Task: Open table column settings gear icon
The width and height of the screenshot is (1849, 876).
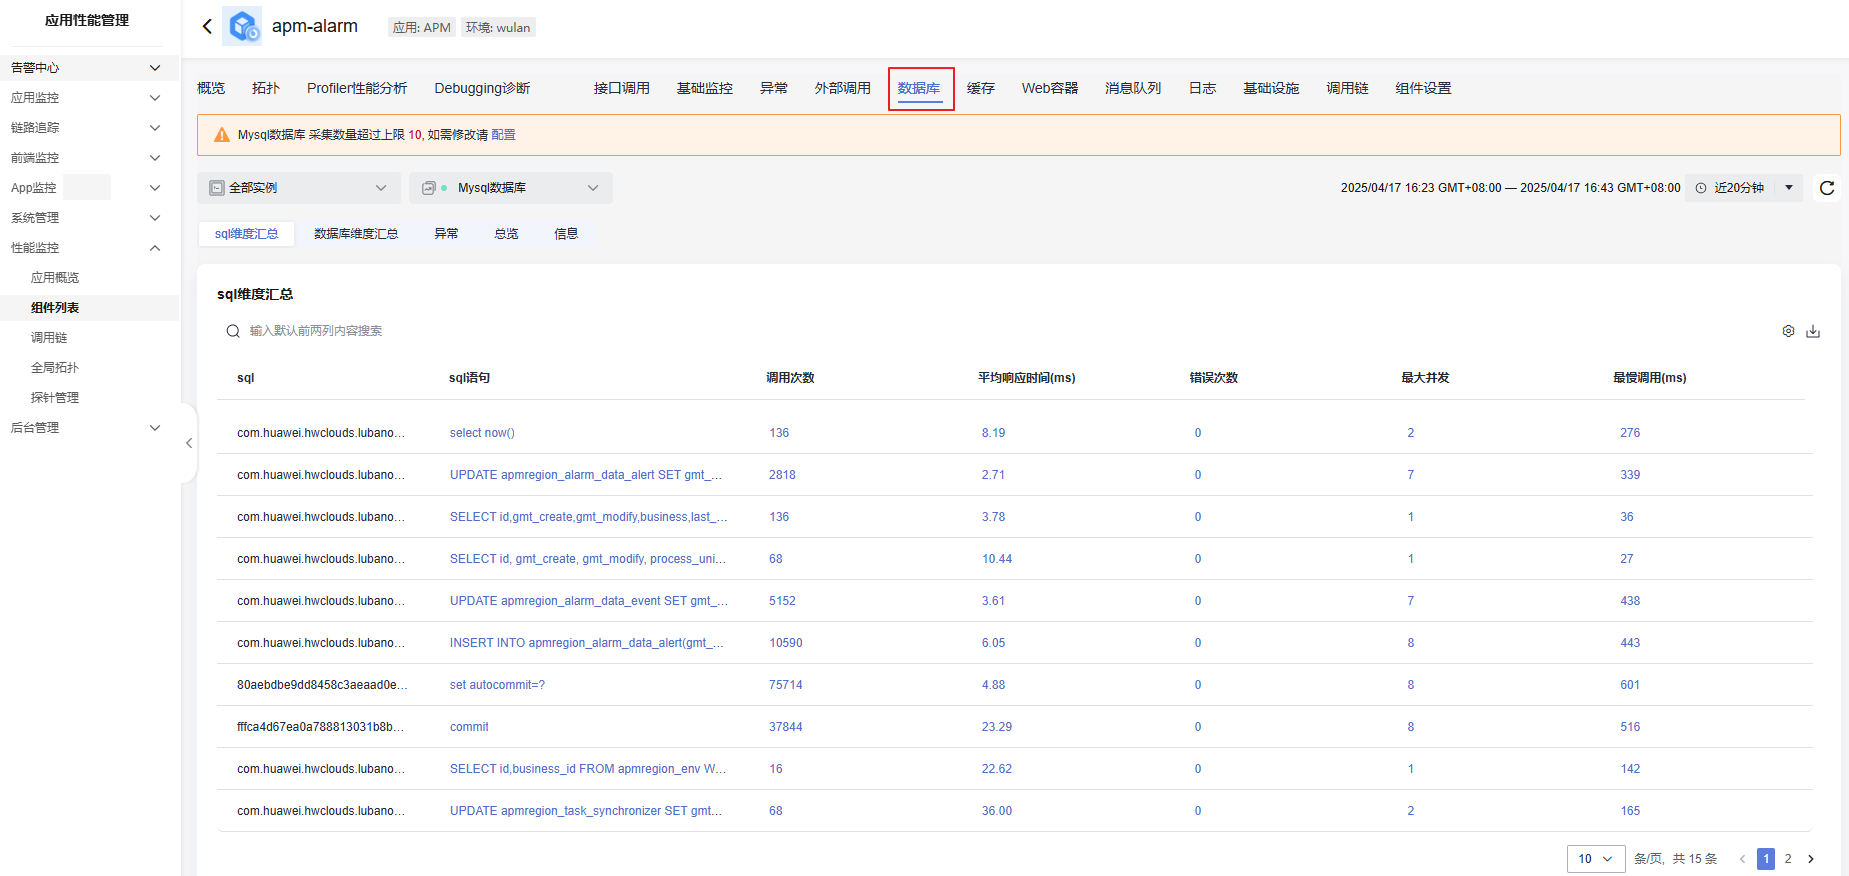Action: click(1788, 331)
